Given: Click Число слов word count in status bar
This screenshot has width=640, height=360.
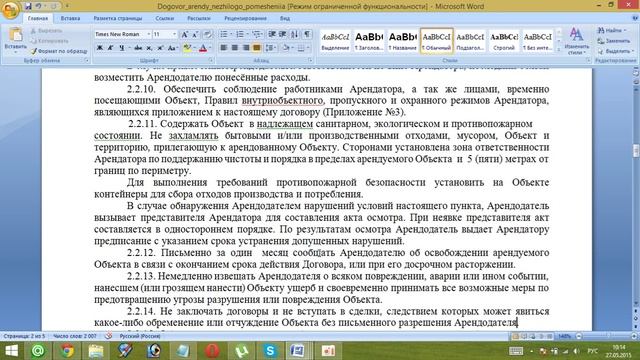Looking at the screenshot, I should tap(75, 336).
